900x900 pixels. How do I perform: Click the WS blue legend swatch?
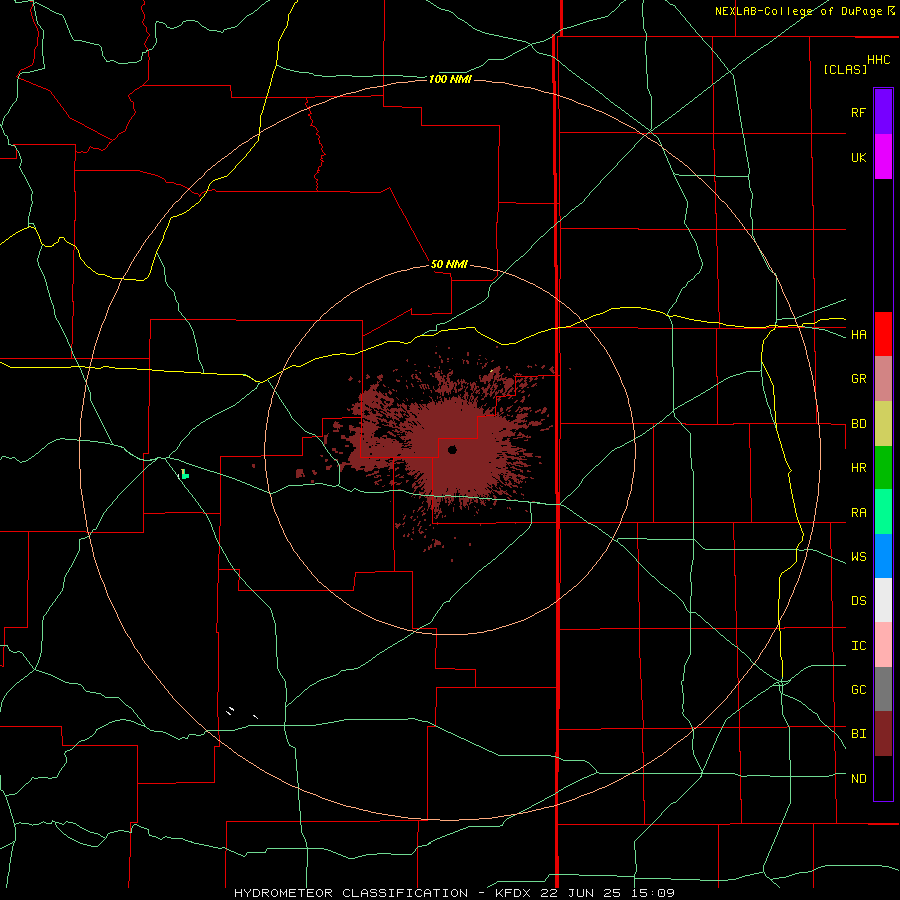[x=883, y=556]
